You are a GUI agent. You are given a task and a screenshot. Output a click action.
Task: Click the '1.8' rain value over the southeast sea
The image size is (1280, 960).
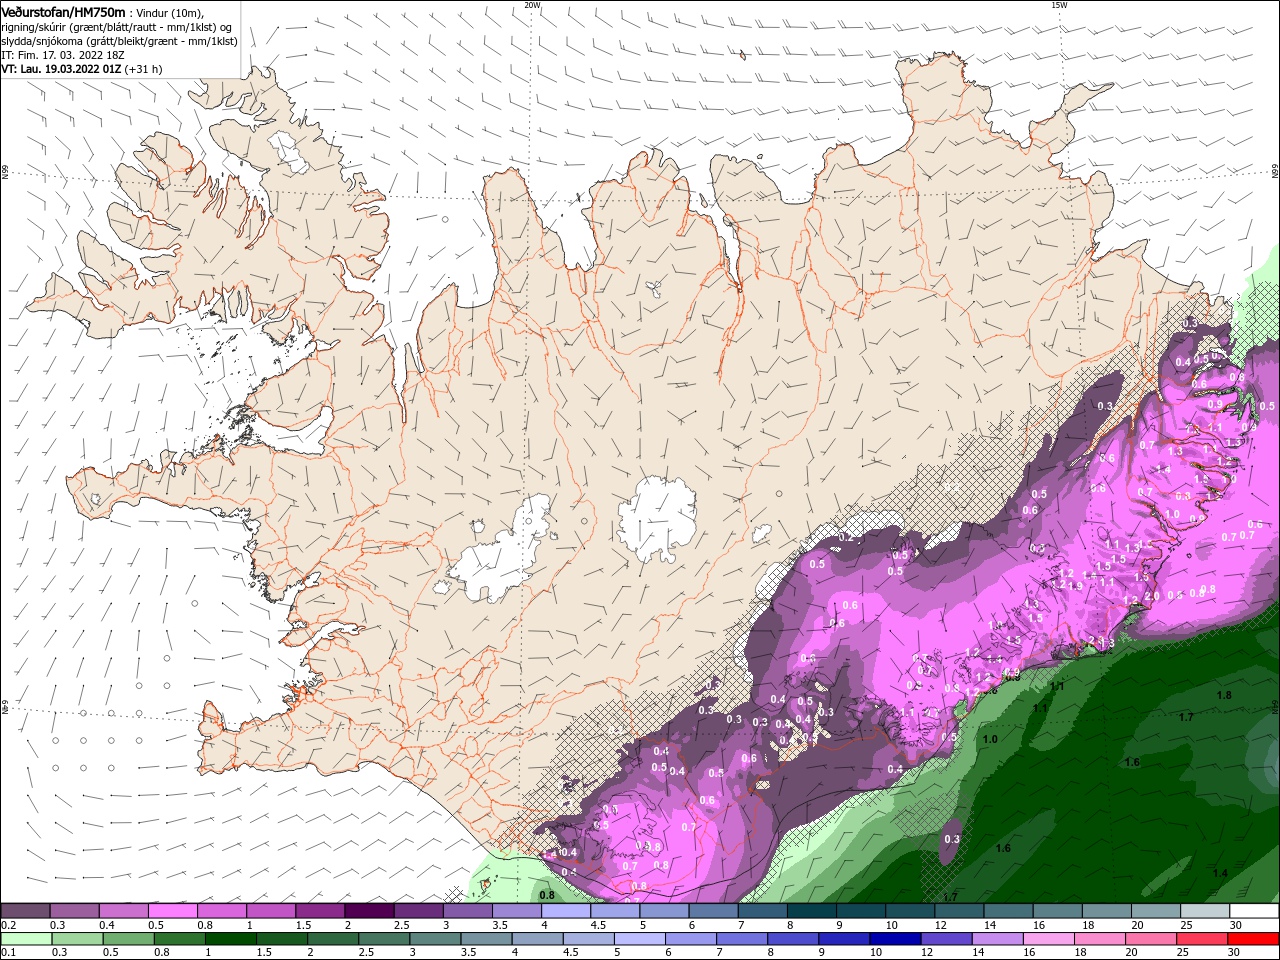[1223, 695]
